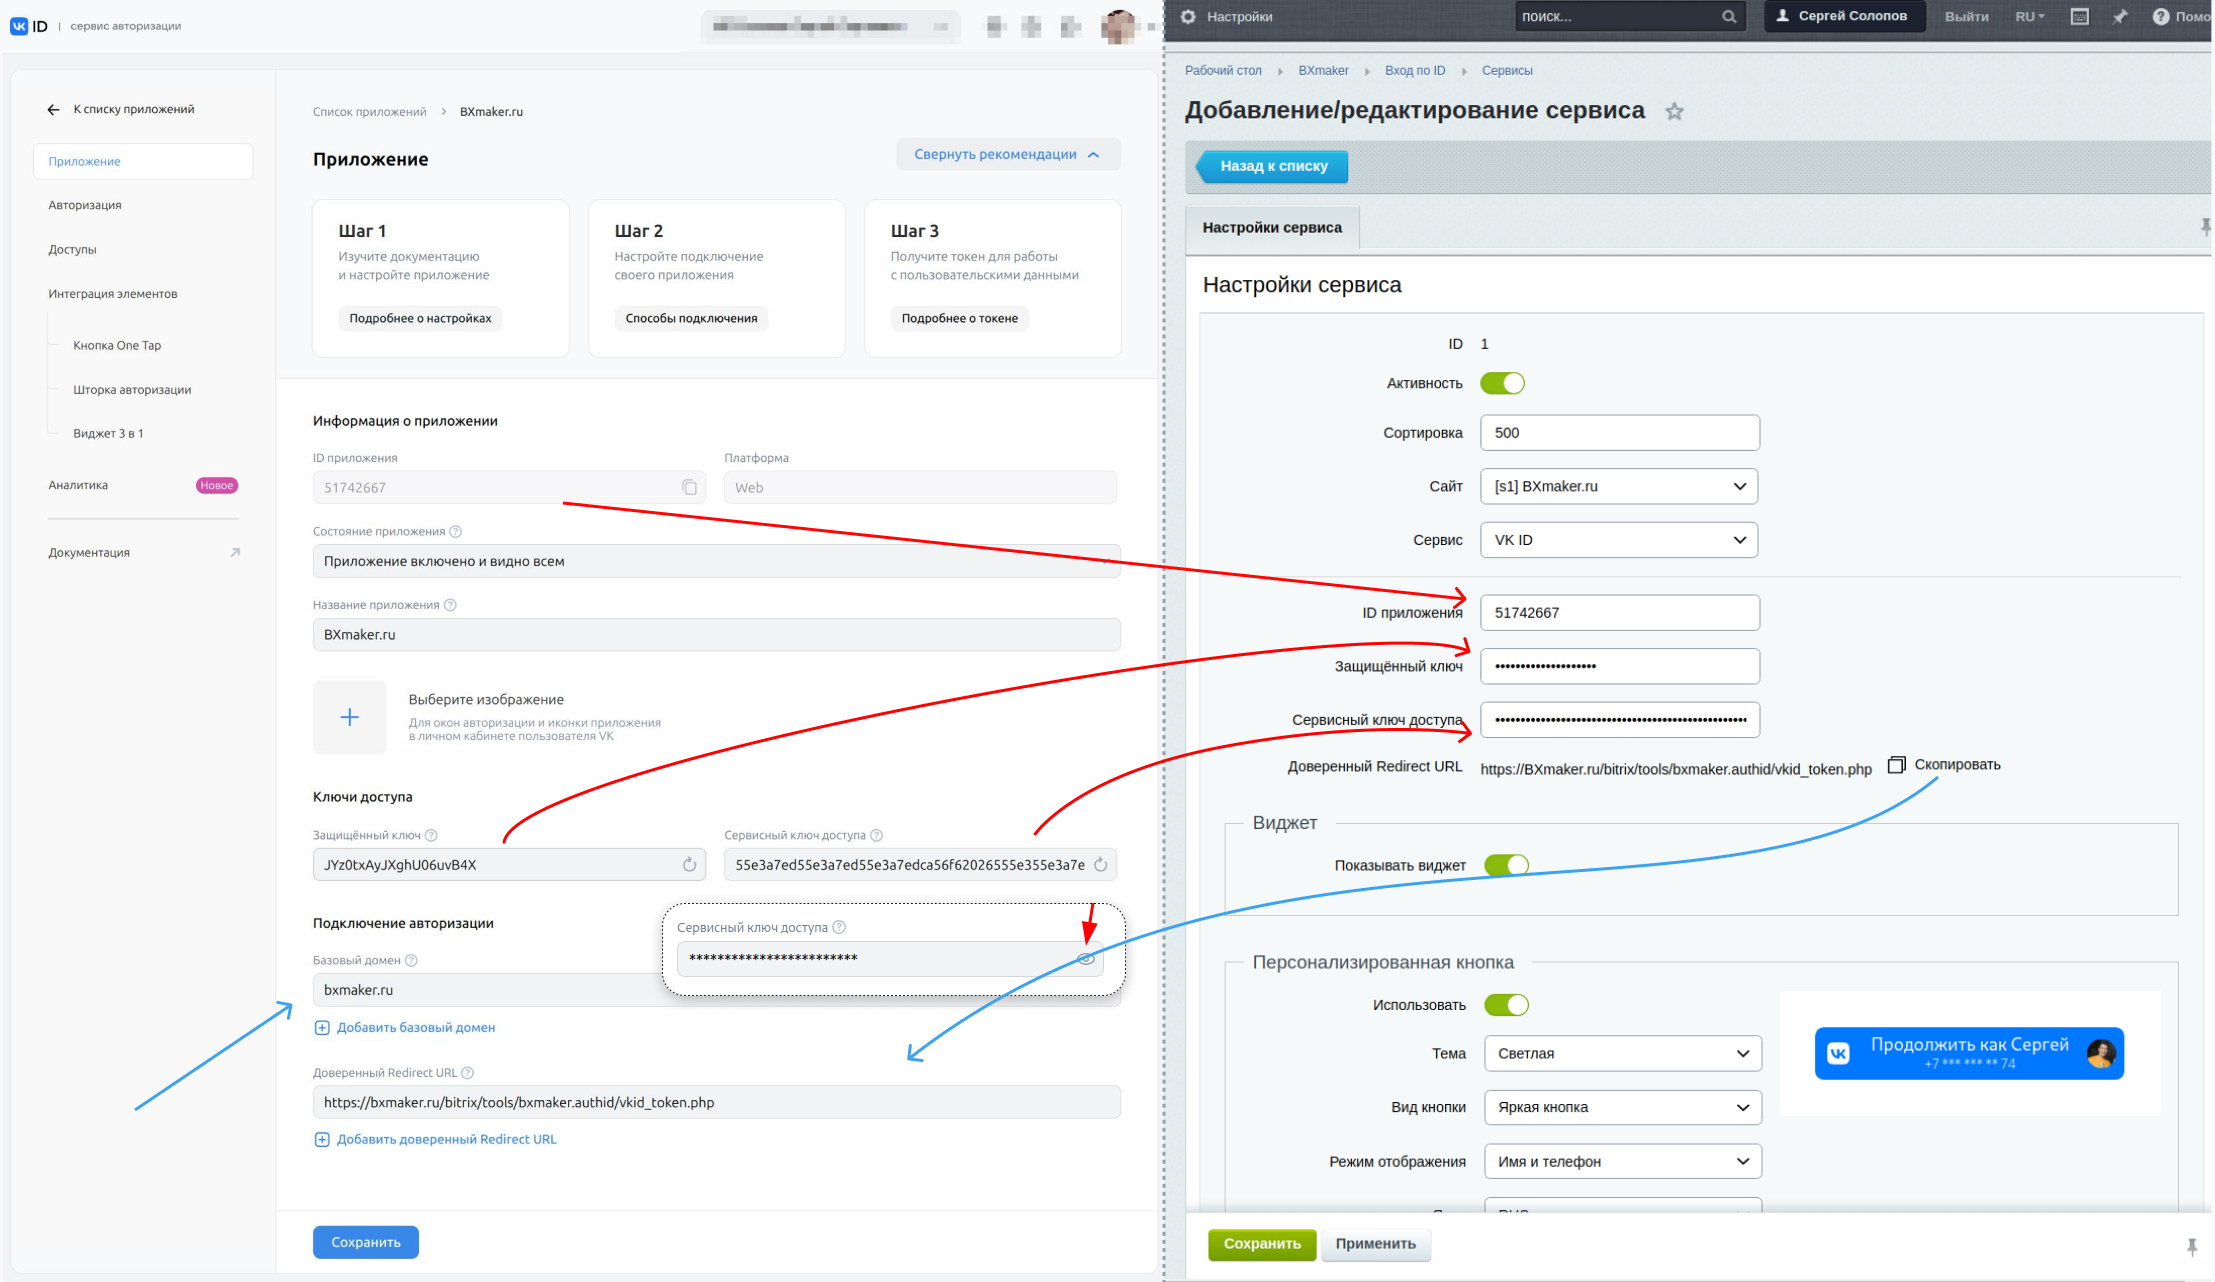Open the Site dropdown
The width and height of the screenshot is (2215, 1282).
click(1619, 486)
